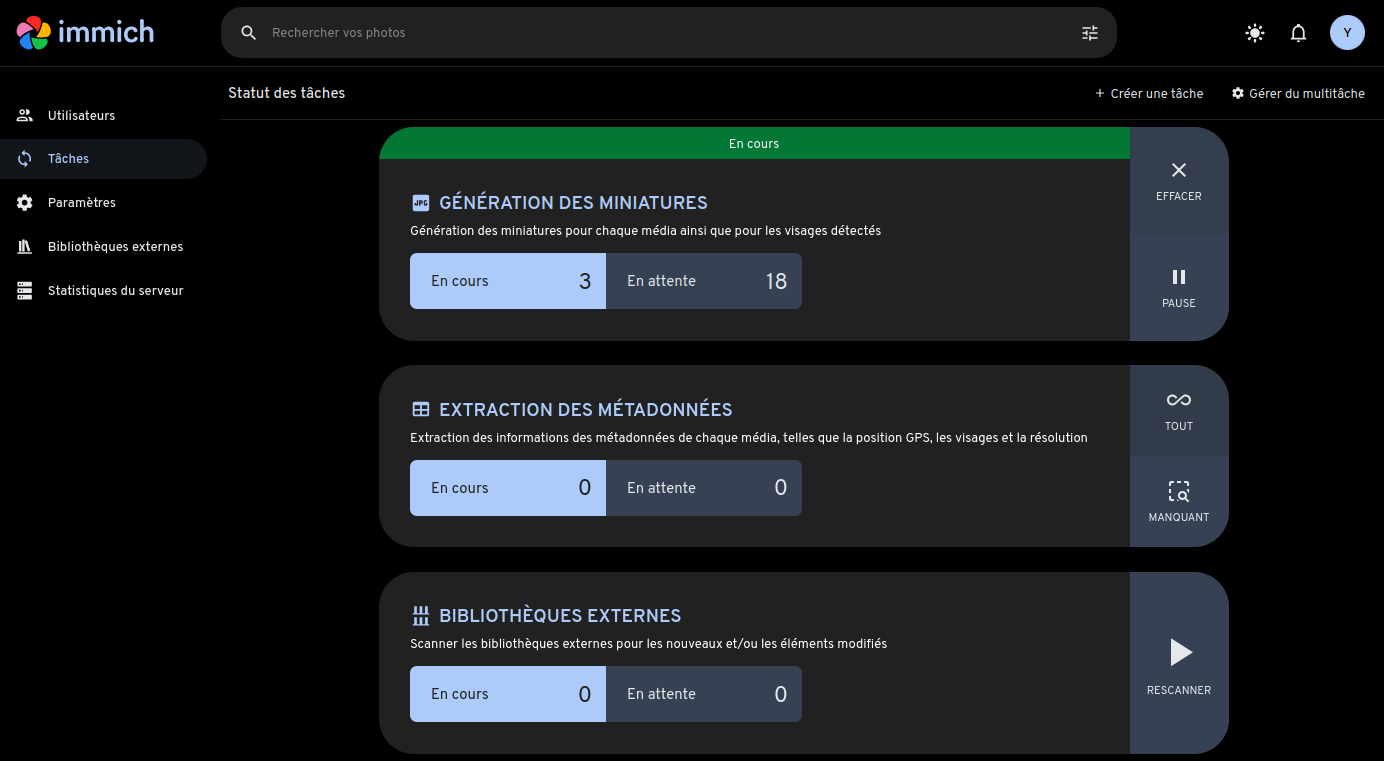Click the green En cours status bar

pos(754,144)
